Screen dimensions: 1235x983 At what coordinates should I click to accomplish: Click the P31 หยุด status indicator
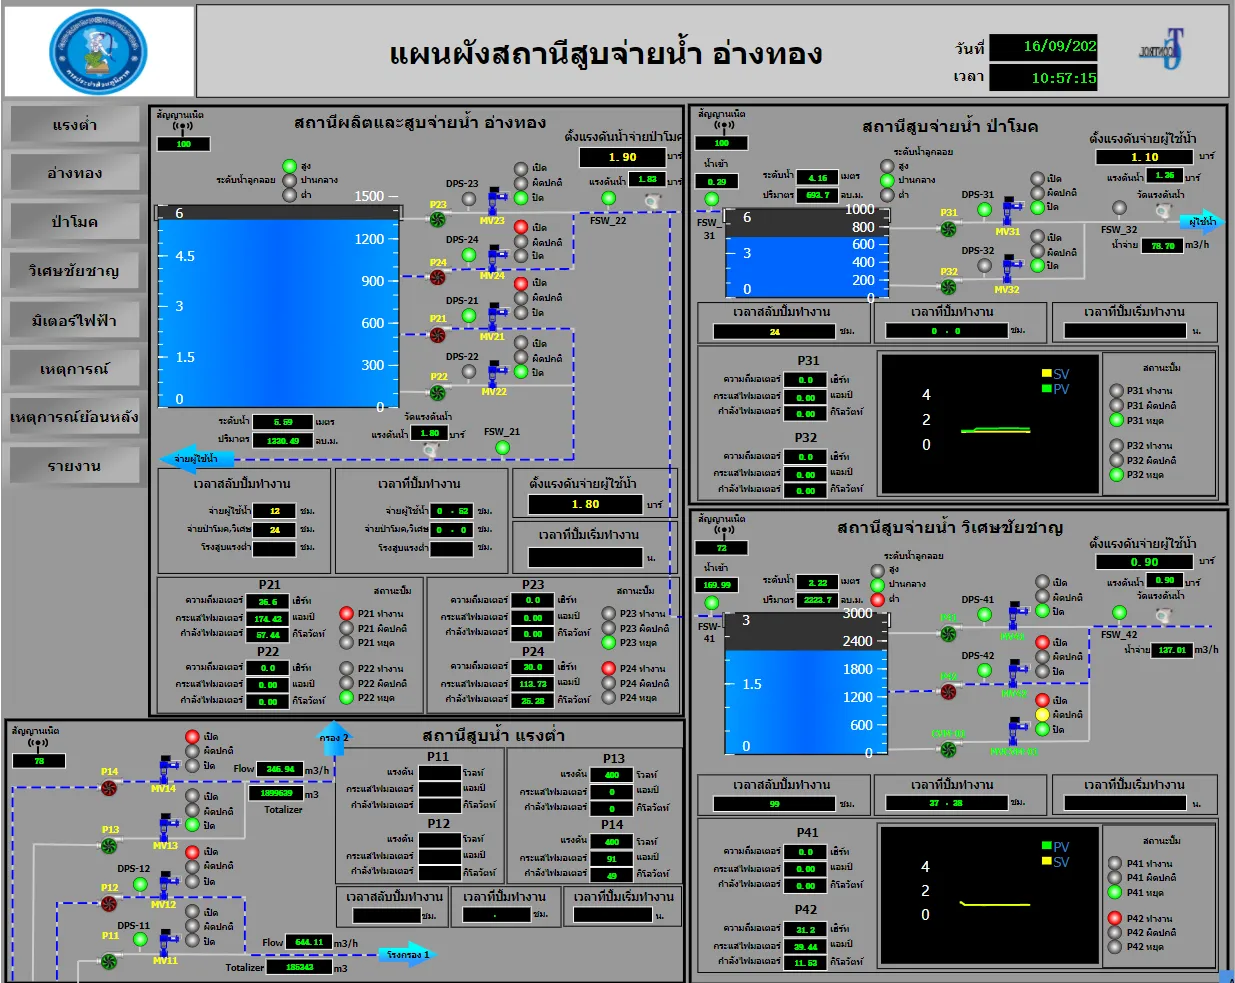coord(1116,420)
